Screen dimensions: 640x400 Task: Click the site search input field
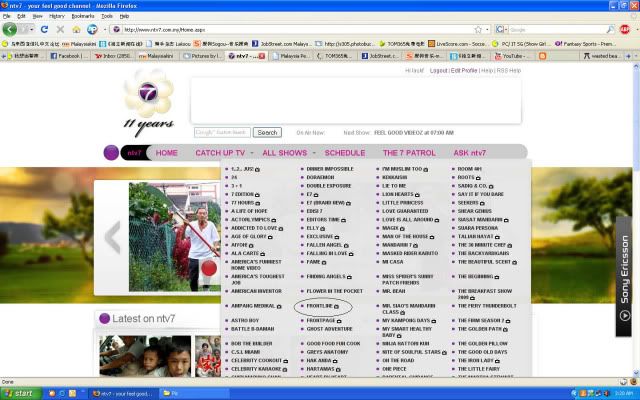pyautogui.click(x=222, y=133)
